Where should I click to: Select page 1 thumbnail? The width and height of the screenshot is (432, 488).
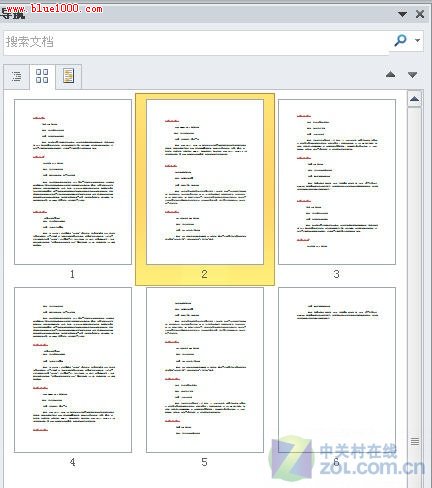[73, 182]
